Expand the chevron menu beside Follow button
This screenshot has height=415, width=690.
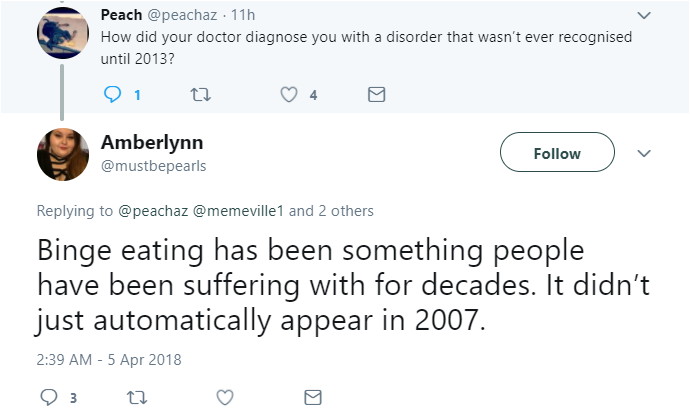(644, 153)
